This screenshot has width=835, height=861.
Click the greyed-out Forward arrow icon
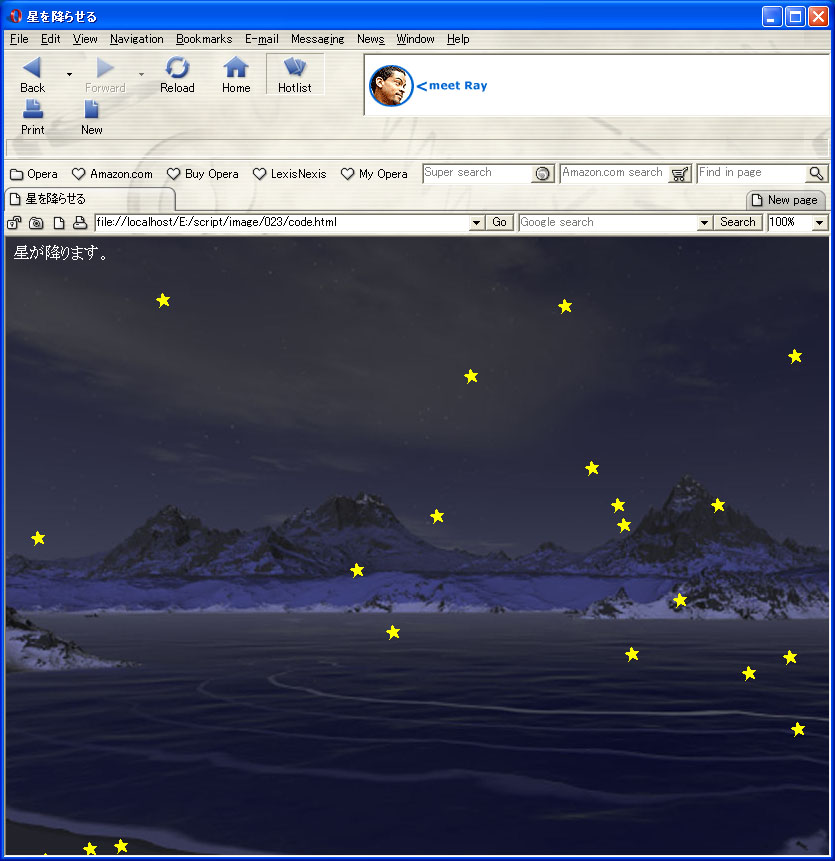click(105, 68)
